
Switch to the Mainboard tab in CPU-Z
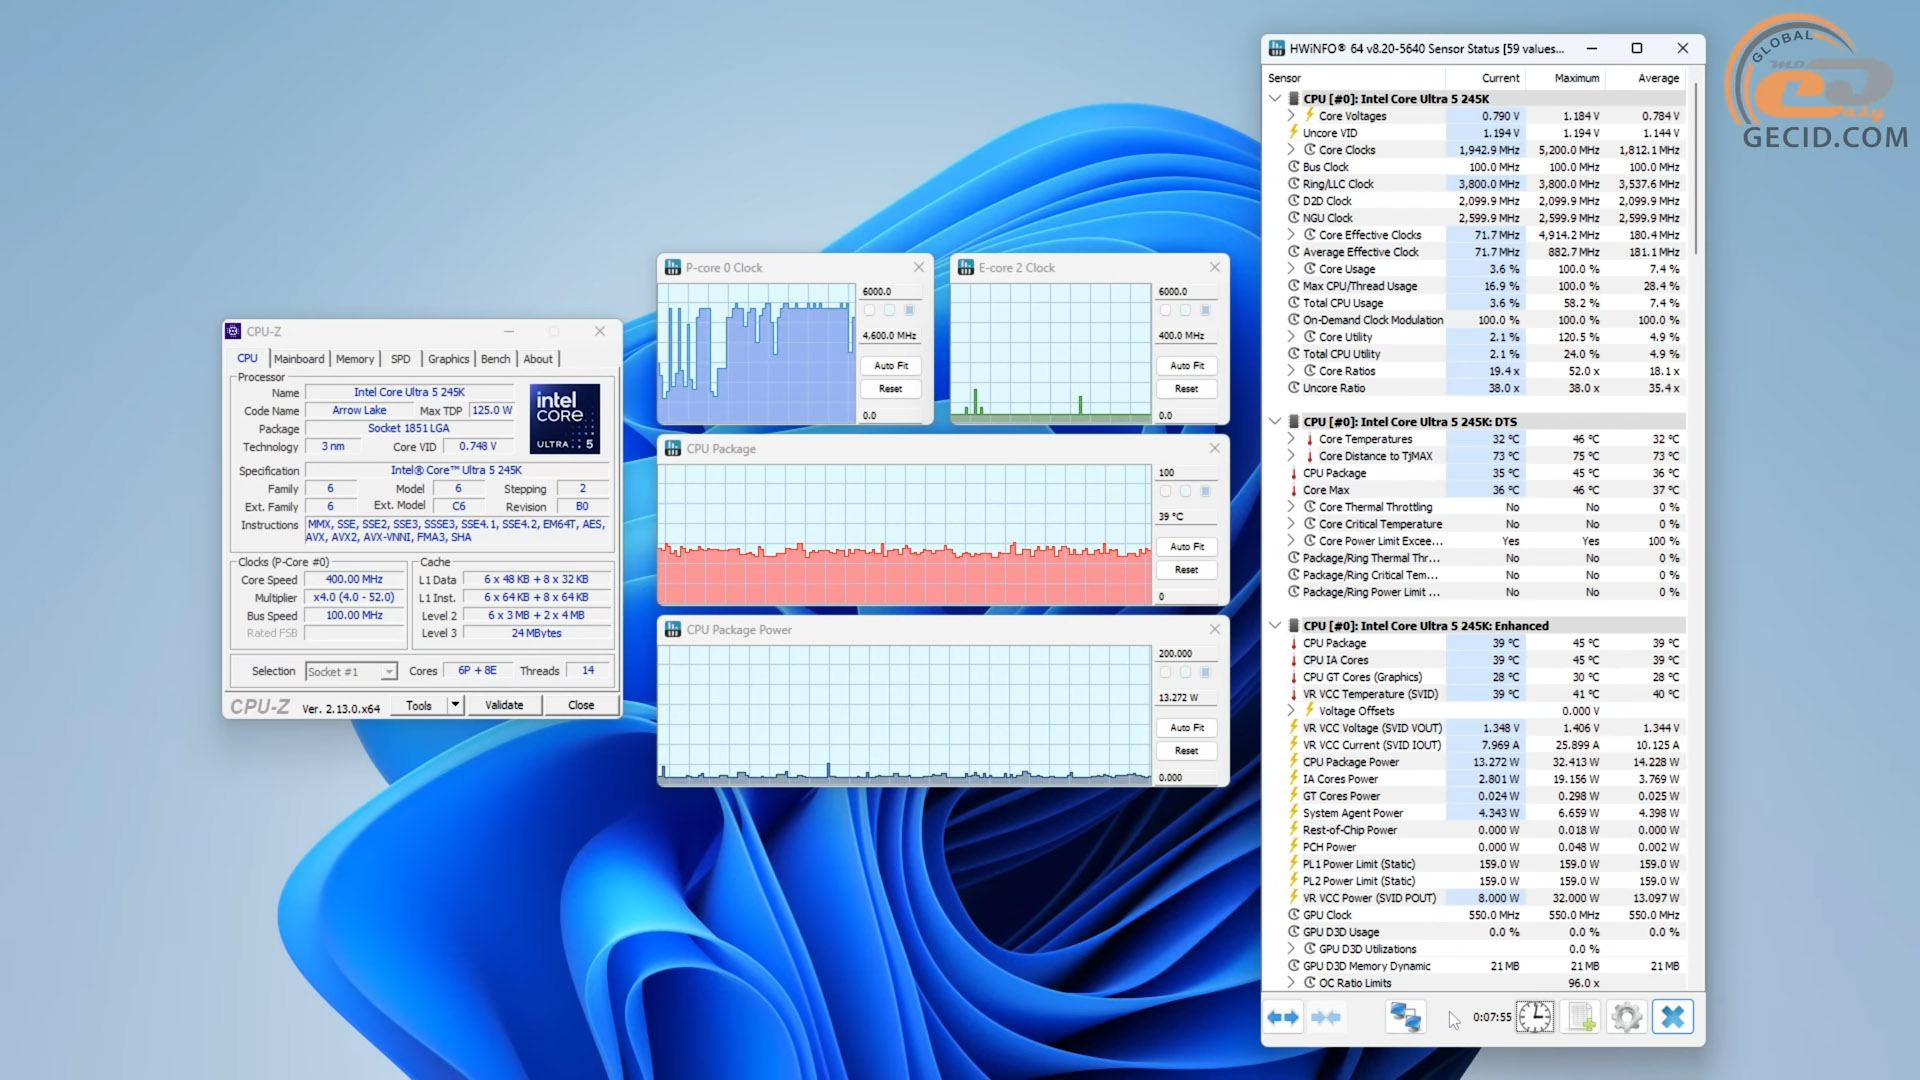point(299,359)
